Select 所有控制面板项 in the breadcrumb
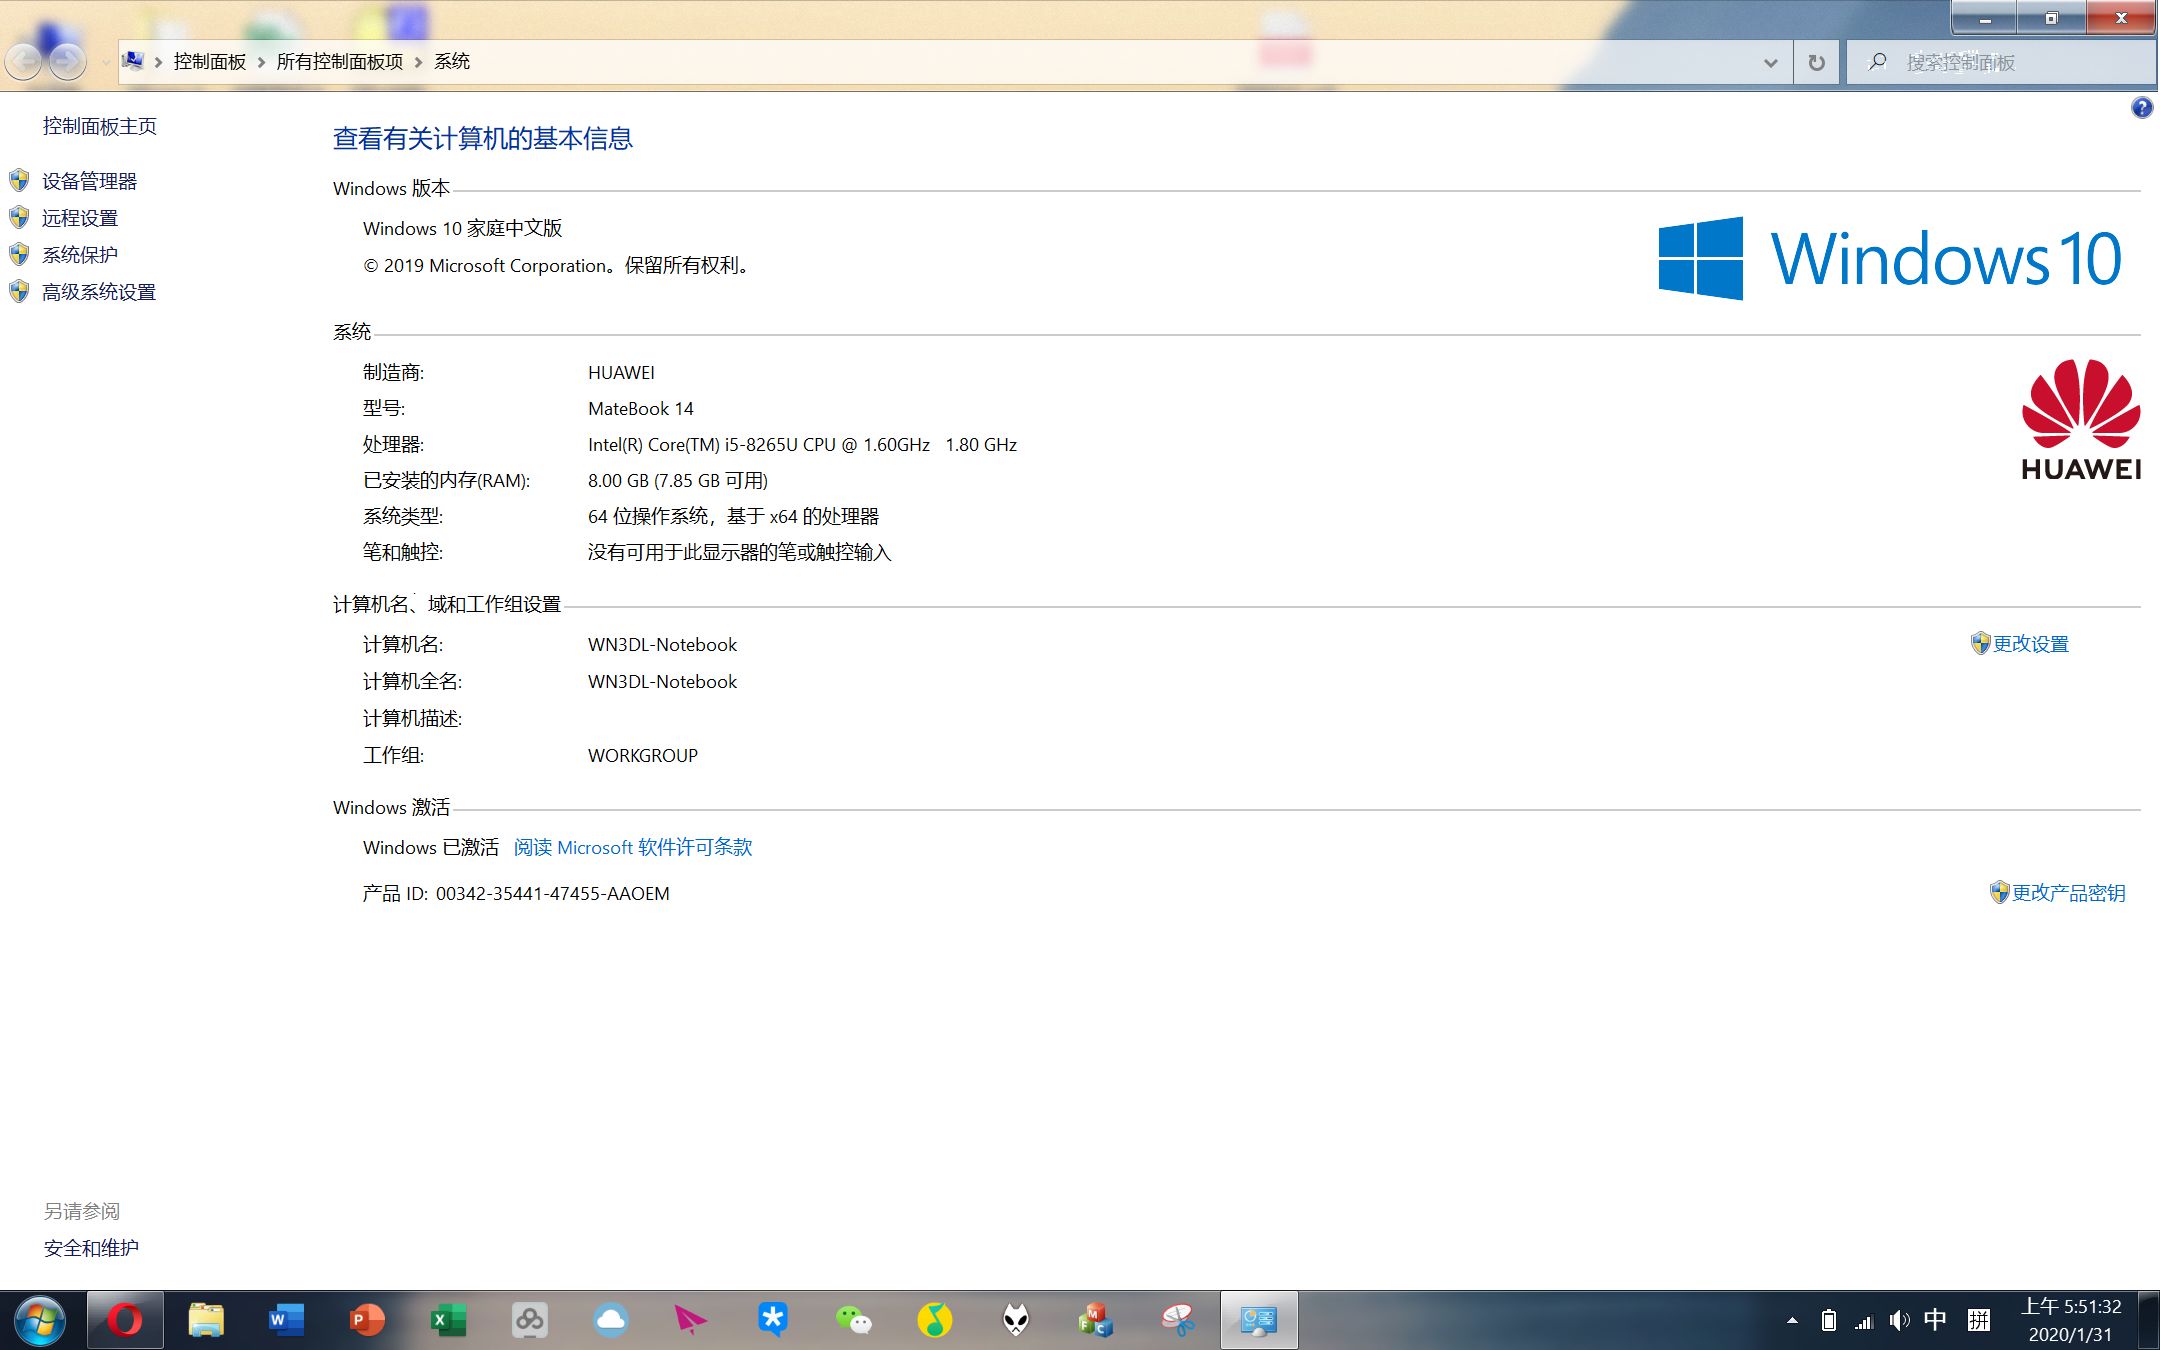This screenshot has width=2160, height=1350. (x=339, y=62)
